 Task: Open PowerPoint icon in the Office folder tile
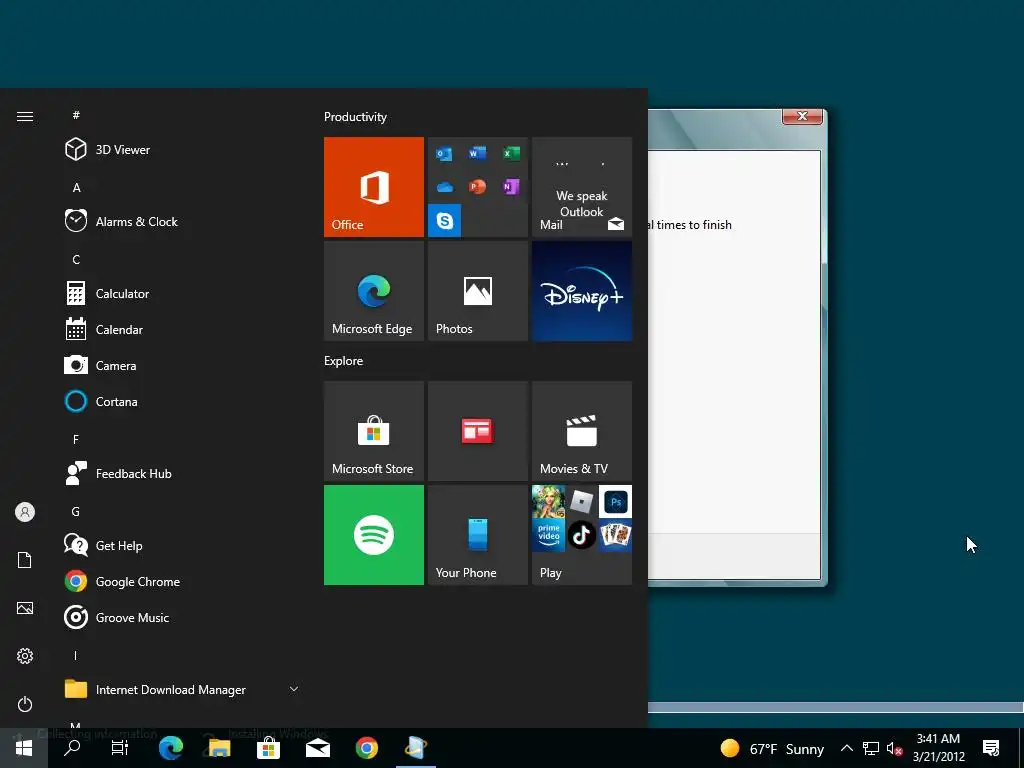point(477,187)
